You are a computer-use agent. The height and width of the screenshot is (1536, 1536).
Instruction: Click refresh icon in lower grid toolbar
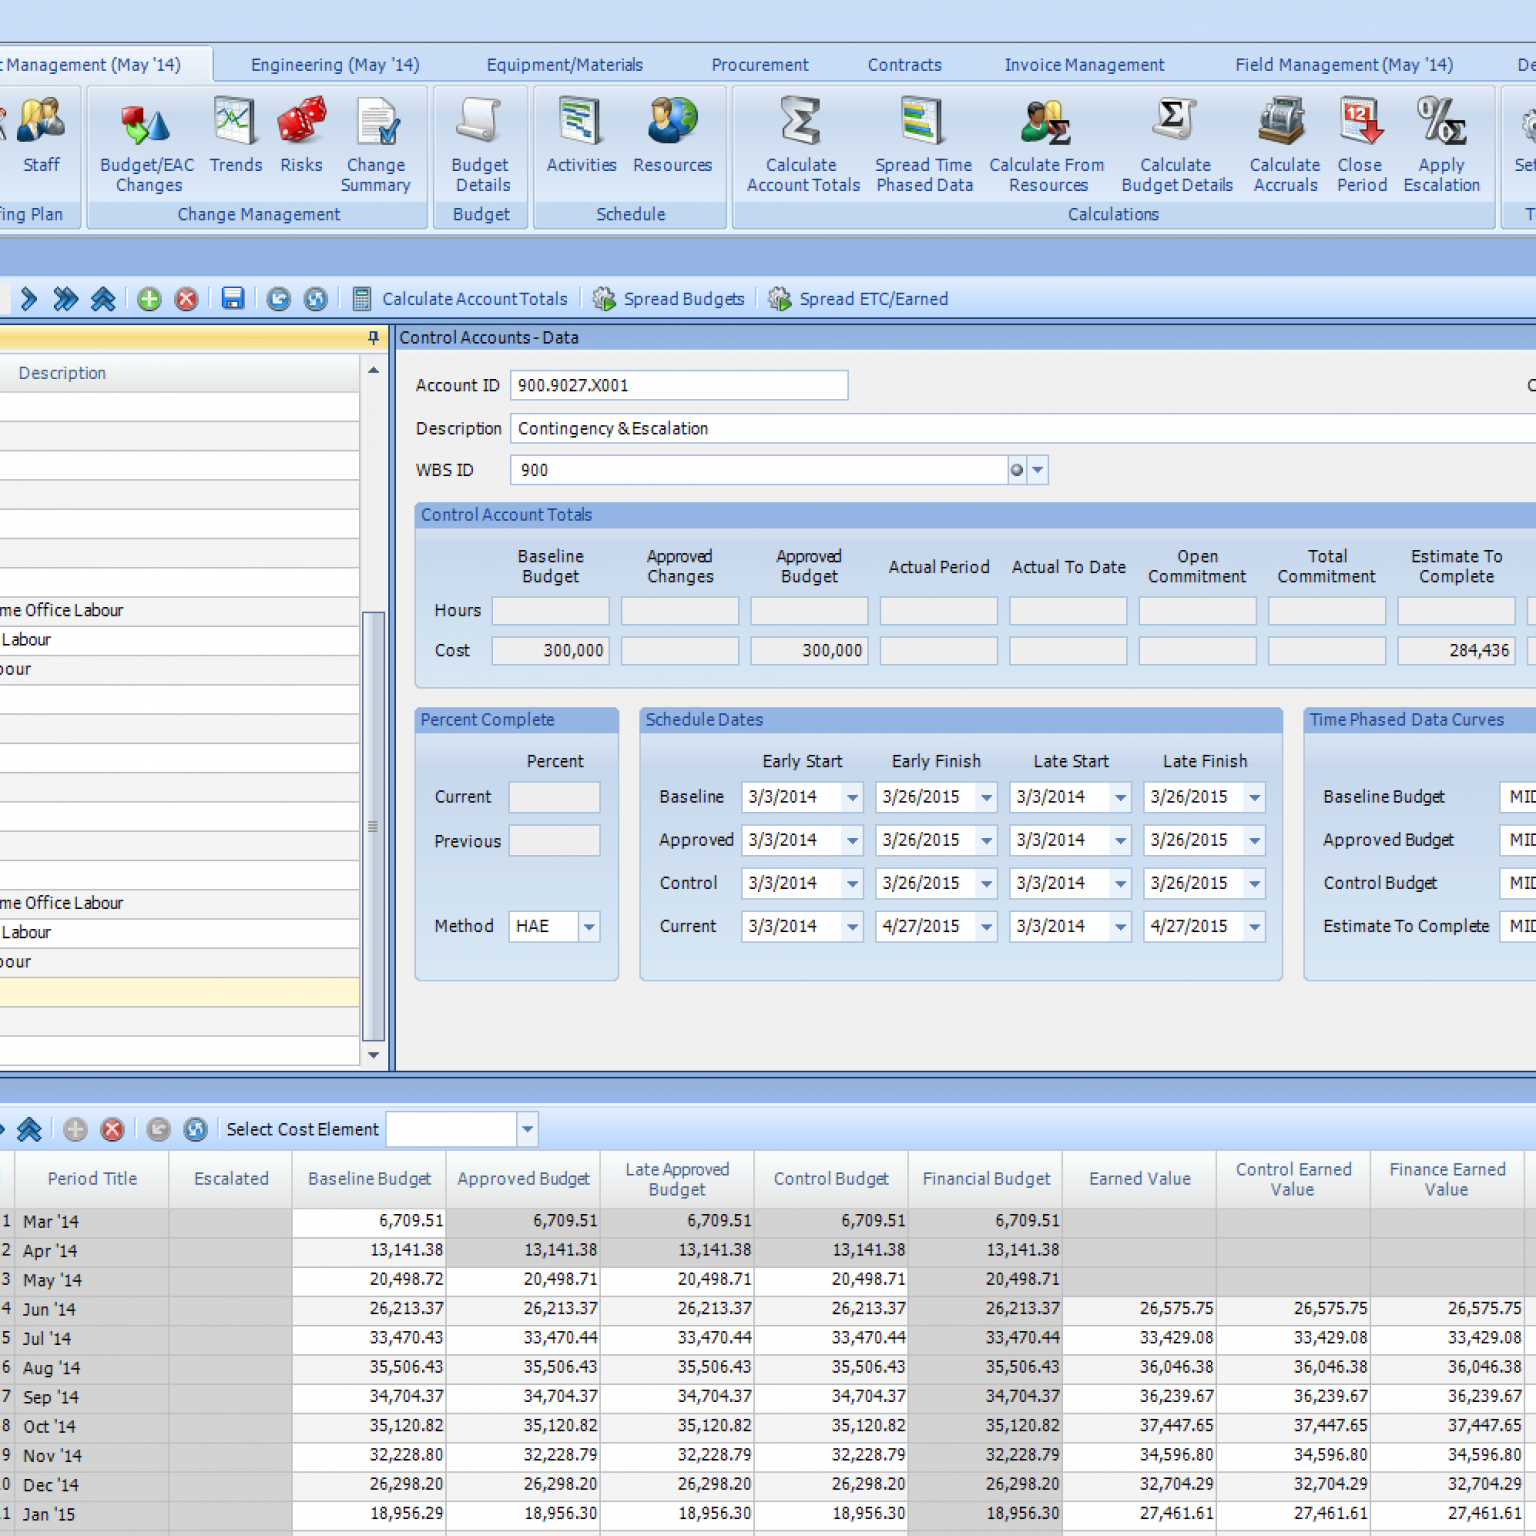pyautogui.click(x=195, y=1130)
